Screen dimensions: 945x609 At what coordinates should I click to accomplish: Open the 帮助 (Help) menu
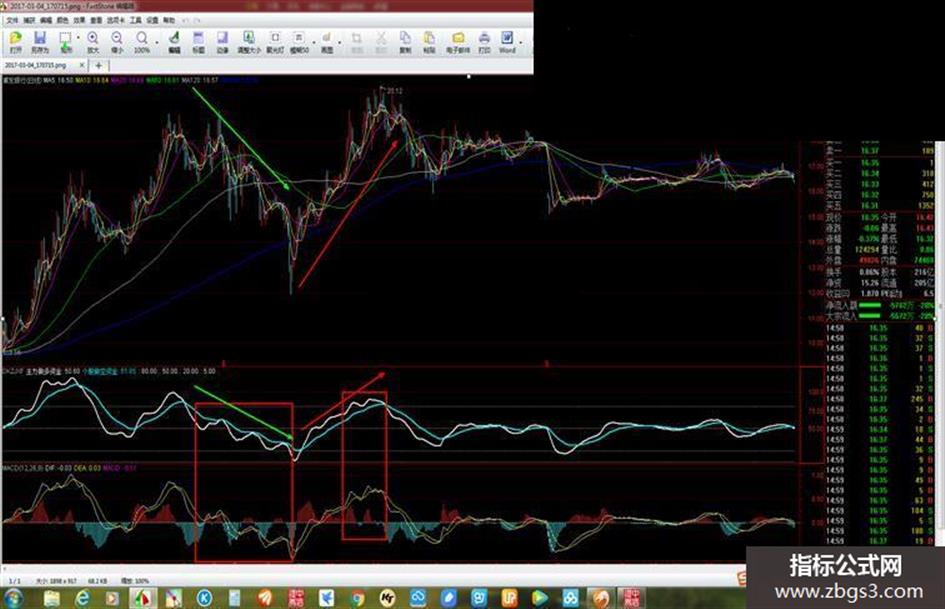pos(169,20)
